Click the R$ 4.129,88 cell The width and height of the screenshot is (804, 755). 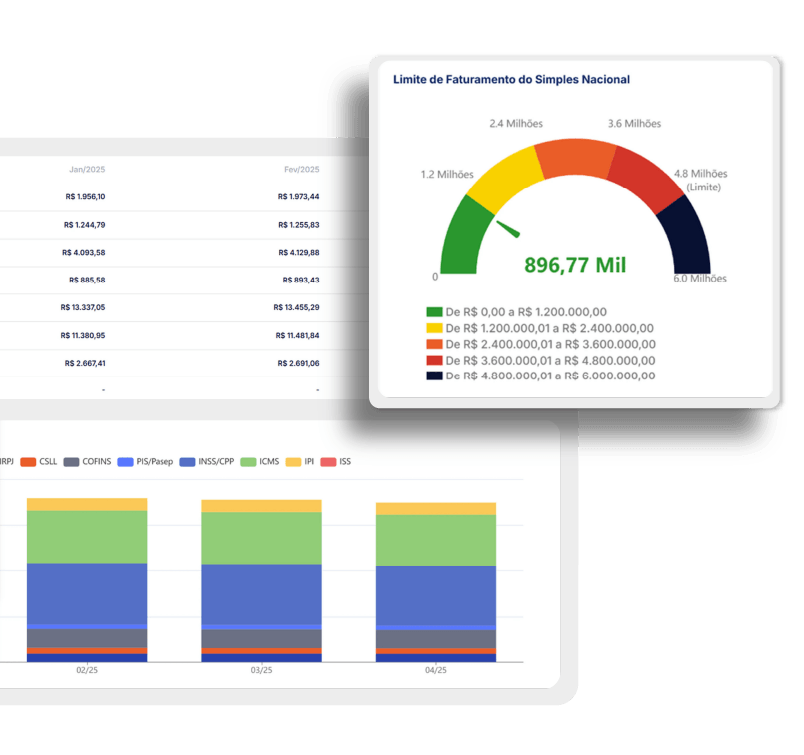[x=298, y=252]
